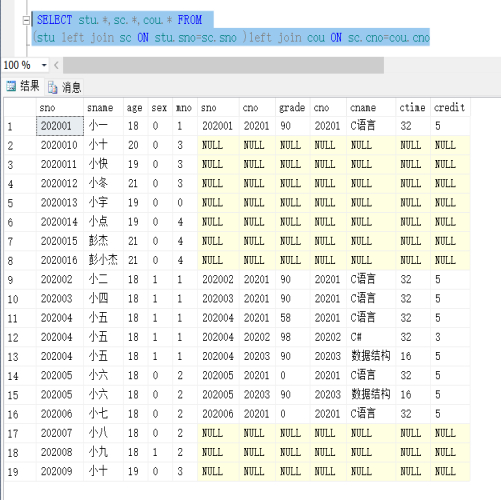The height and width of the screenshot is (500, 501).
Task: Click 数据结构 cell in row 15
Action: tap(371, 394)
